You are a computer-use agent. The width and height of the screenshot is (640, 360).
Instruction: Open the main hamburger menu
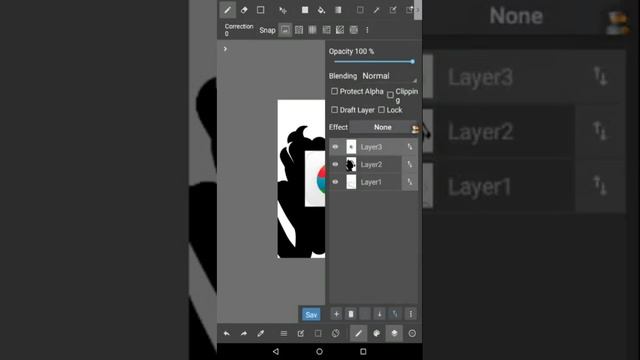pos(284,333)
